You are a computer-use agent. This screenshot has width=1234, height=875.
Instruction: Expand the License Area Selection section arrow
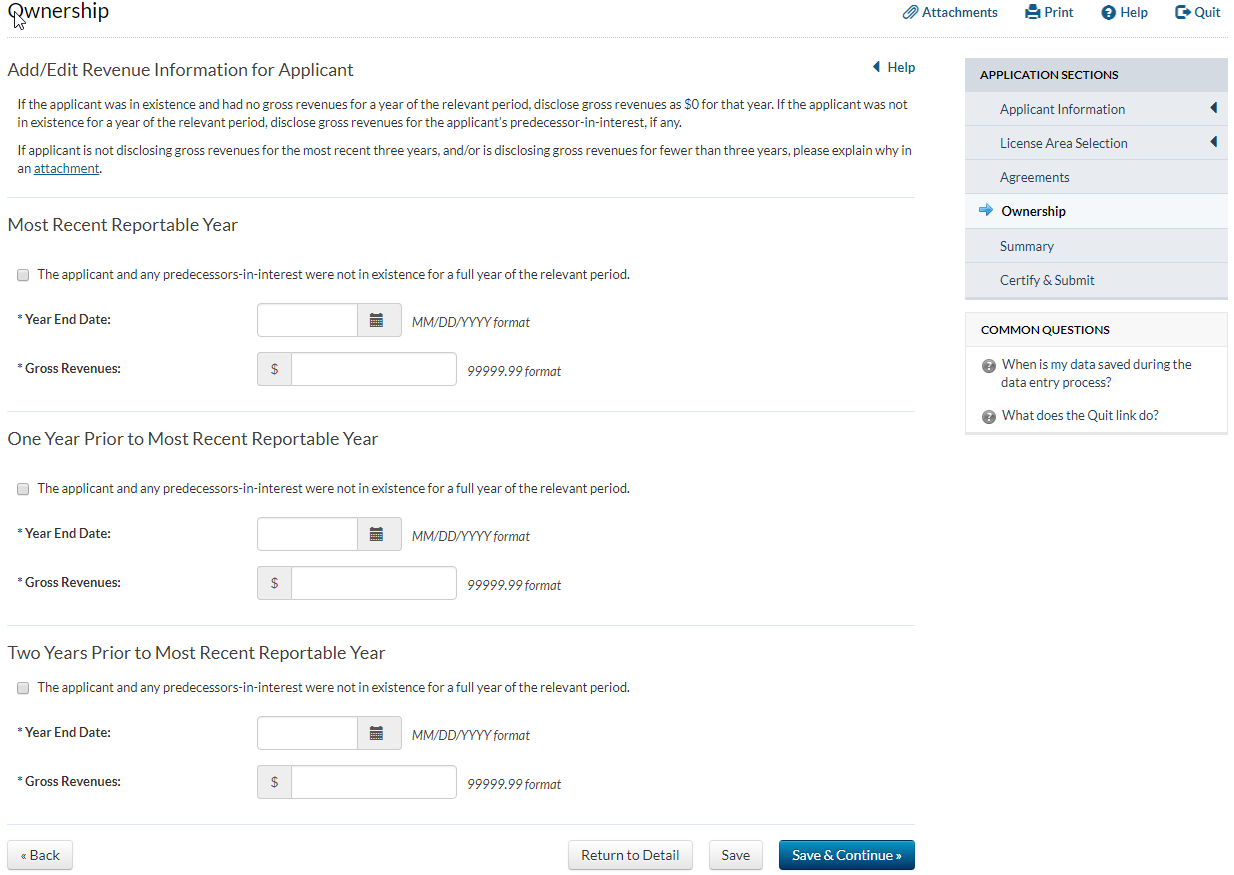pos(1213,142)
